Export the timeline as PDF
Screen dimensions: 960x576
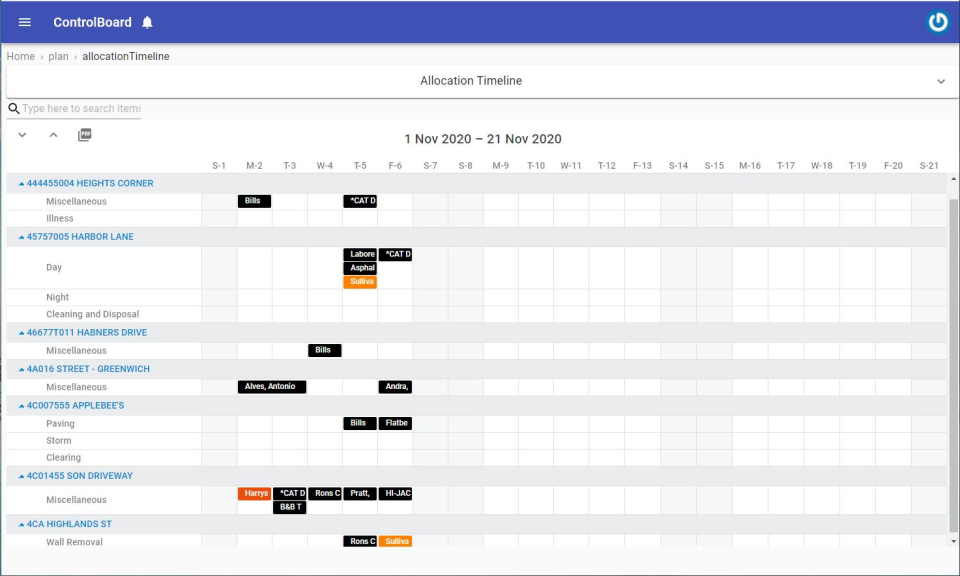[x=84, y=133]
